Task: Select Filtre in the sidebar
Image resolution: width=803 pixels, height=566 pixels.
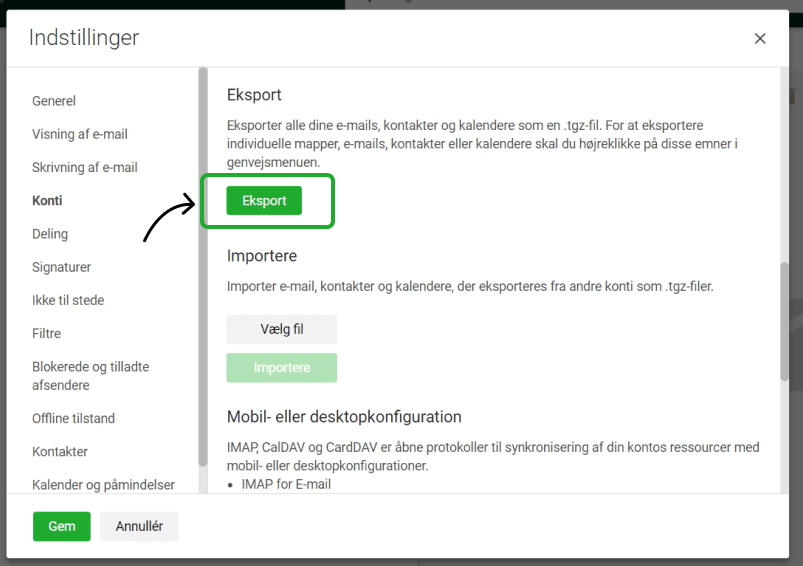Action: (46, 333)
